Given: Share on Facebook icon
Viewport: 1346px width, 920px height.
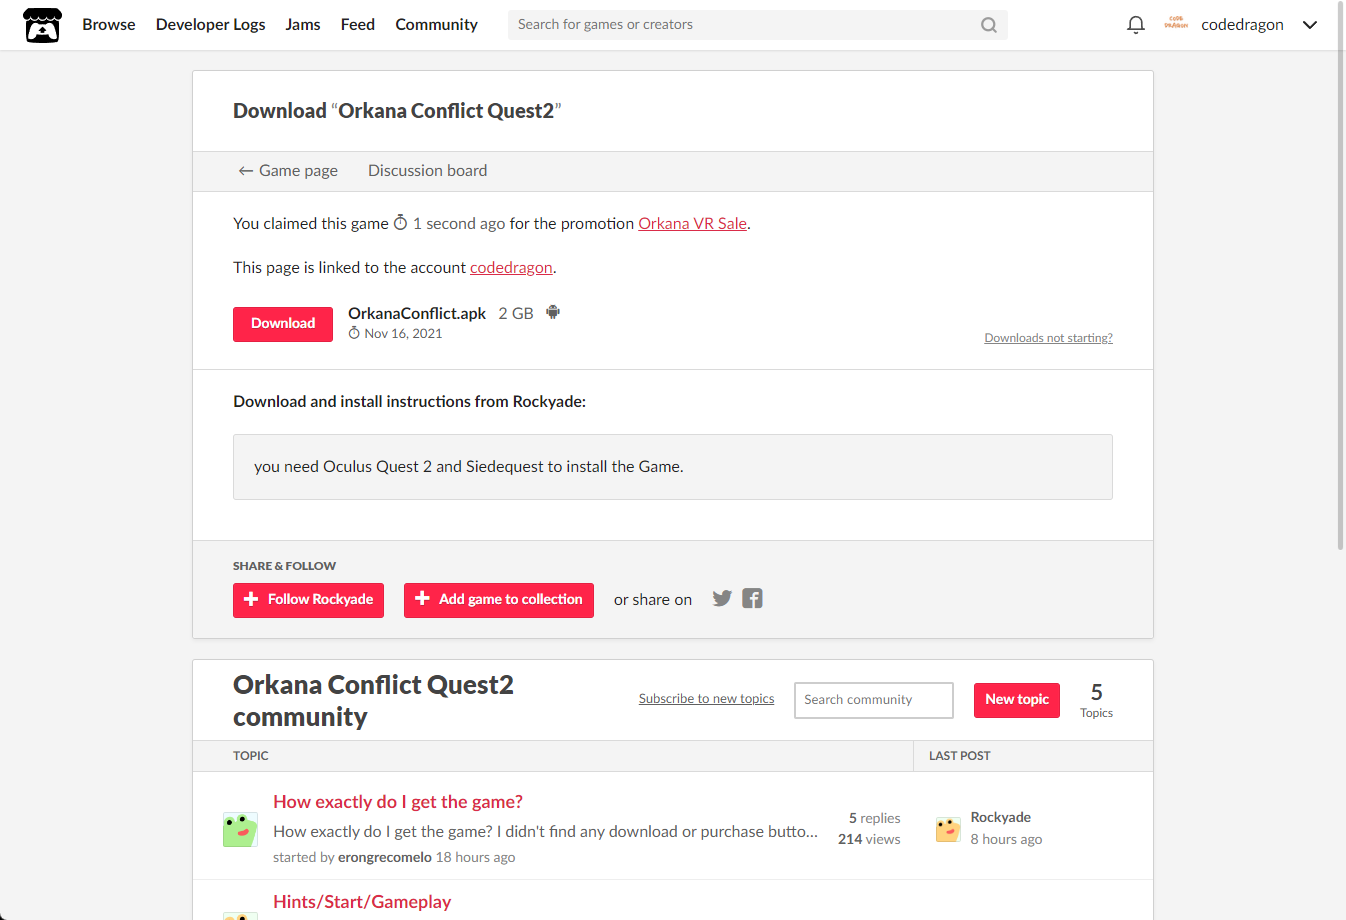Looking at the screenshot, I should click(752, 598).
